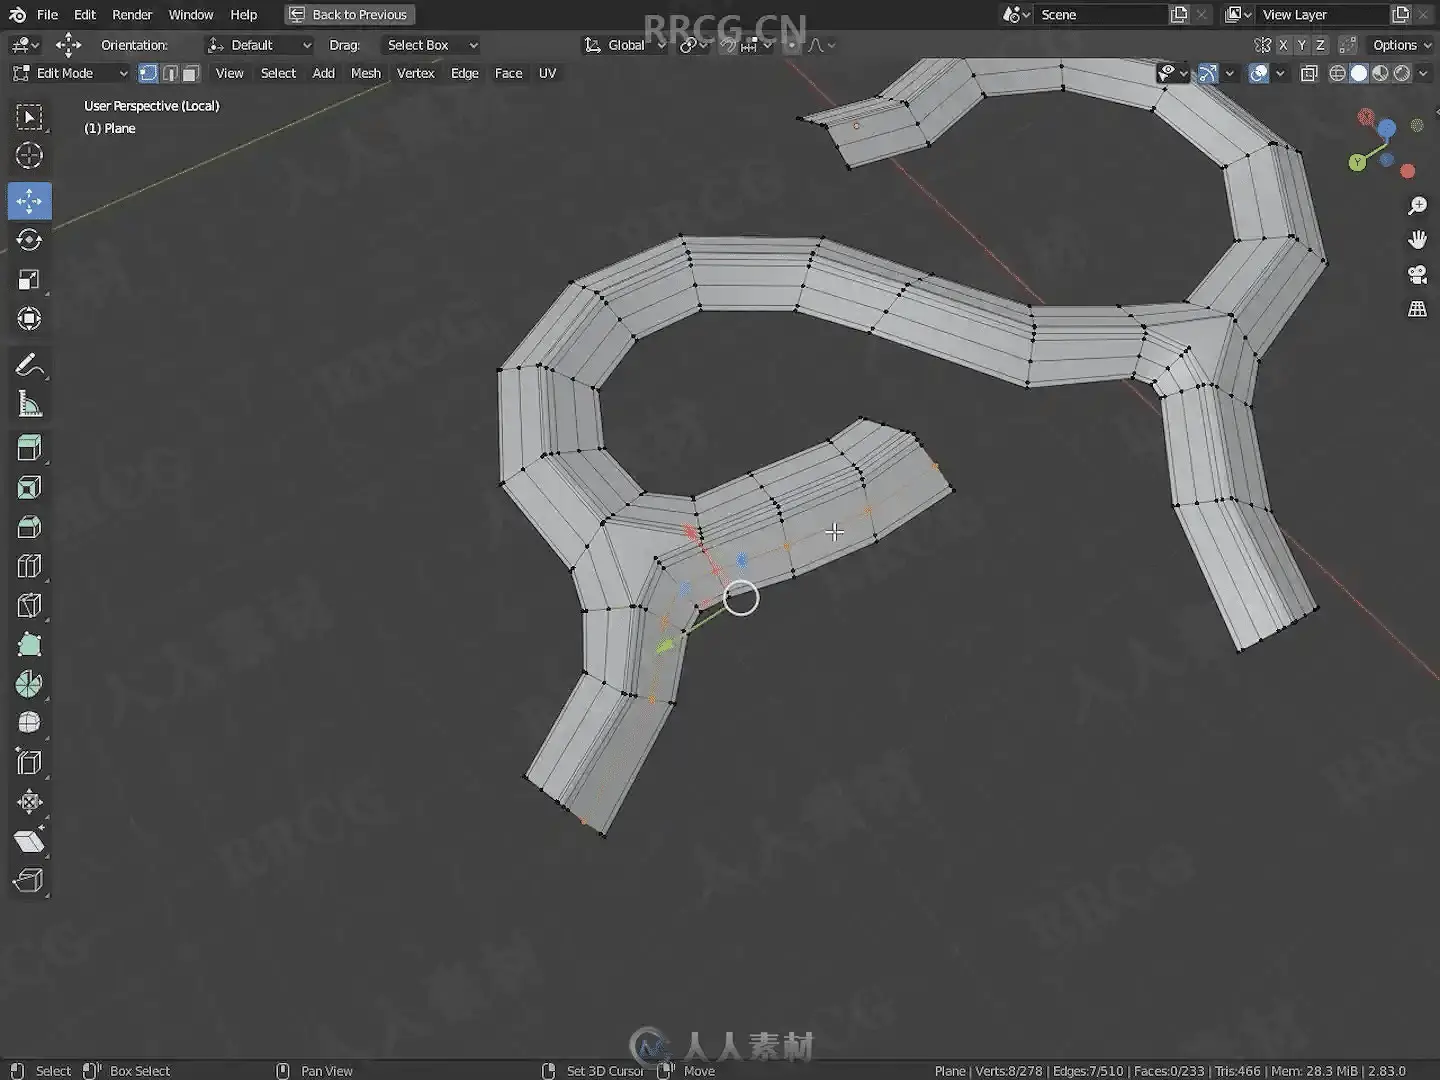Image resolution: width=1440 pixels, height=1080 pixels.
Task: Select the Poly Build tool
Action: click(29, 645)
